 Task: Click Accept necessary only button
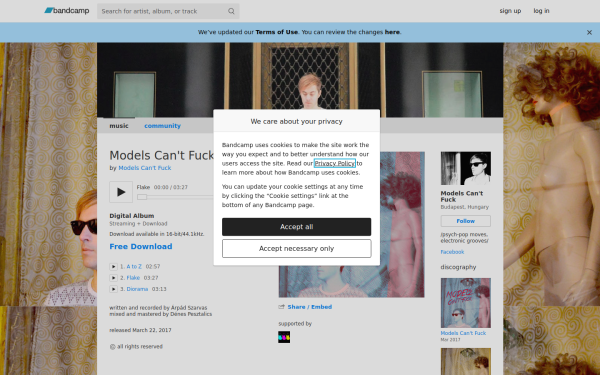tap(297, 249)
